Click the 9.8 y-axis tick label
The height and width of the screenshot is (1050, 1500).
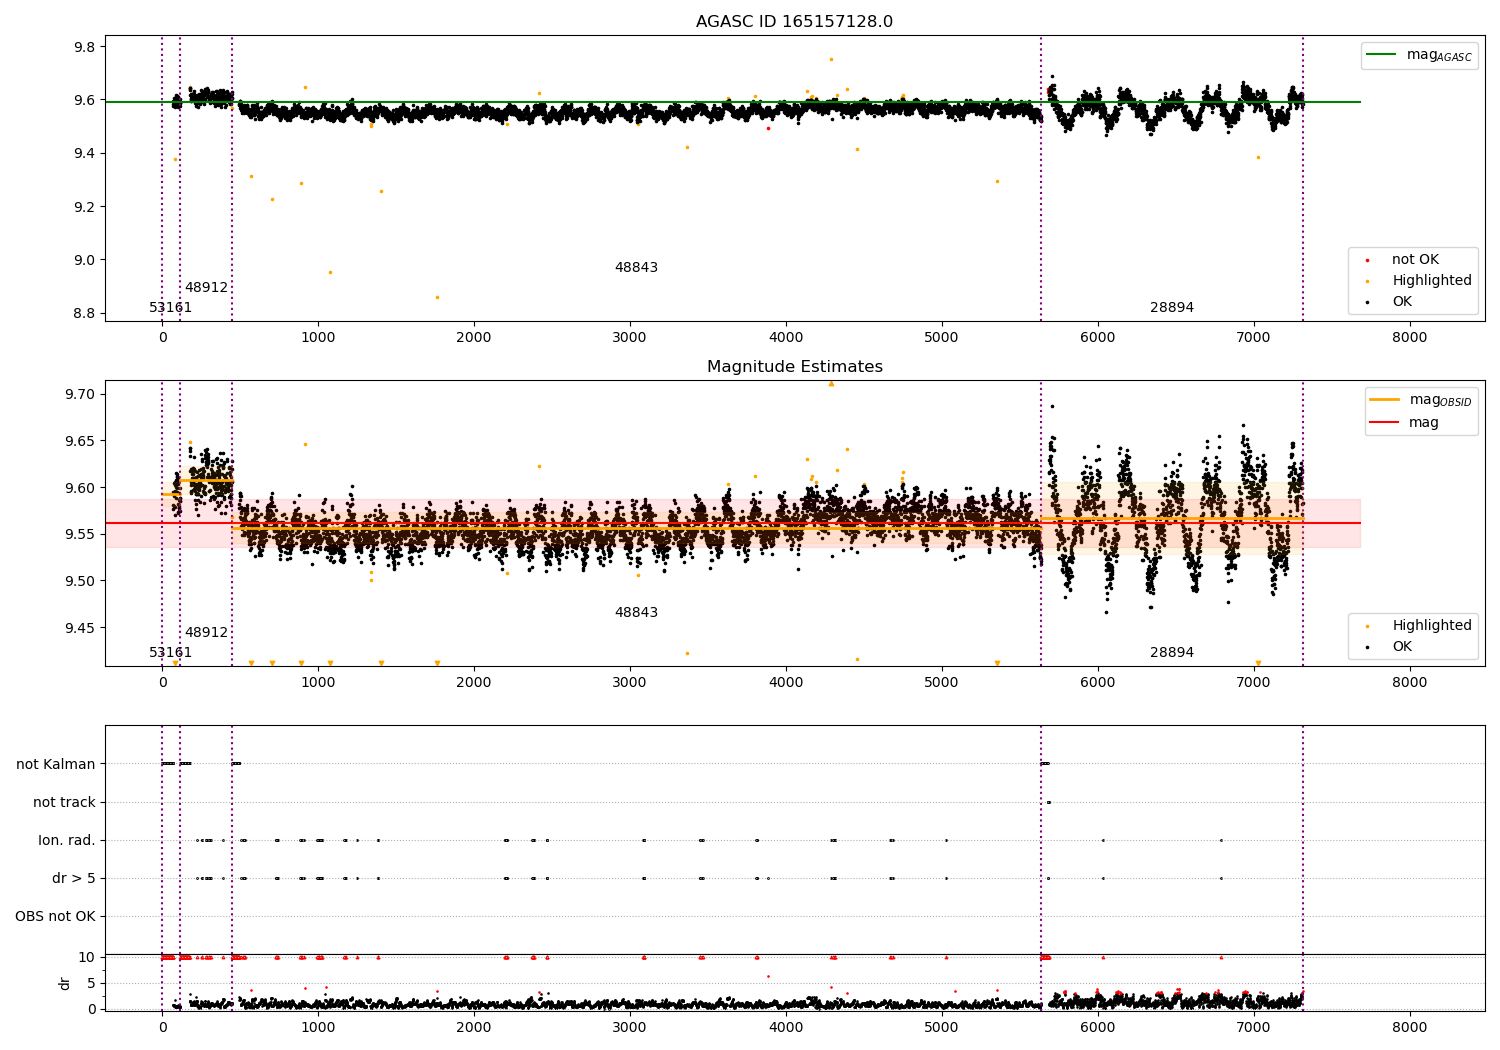click(x=85, y=47)
